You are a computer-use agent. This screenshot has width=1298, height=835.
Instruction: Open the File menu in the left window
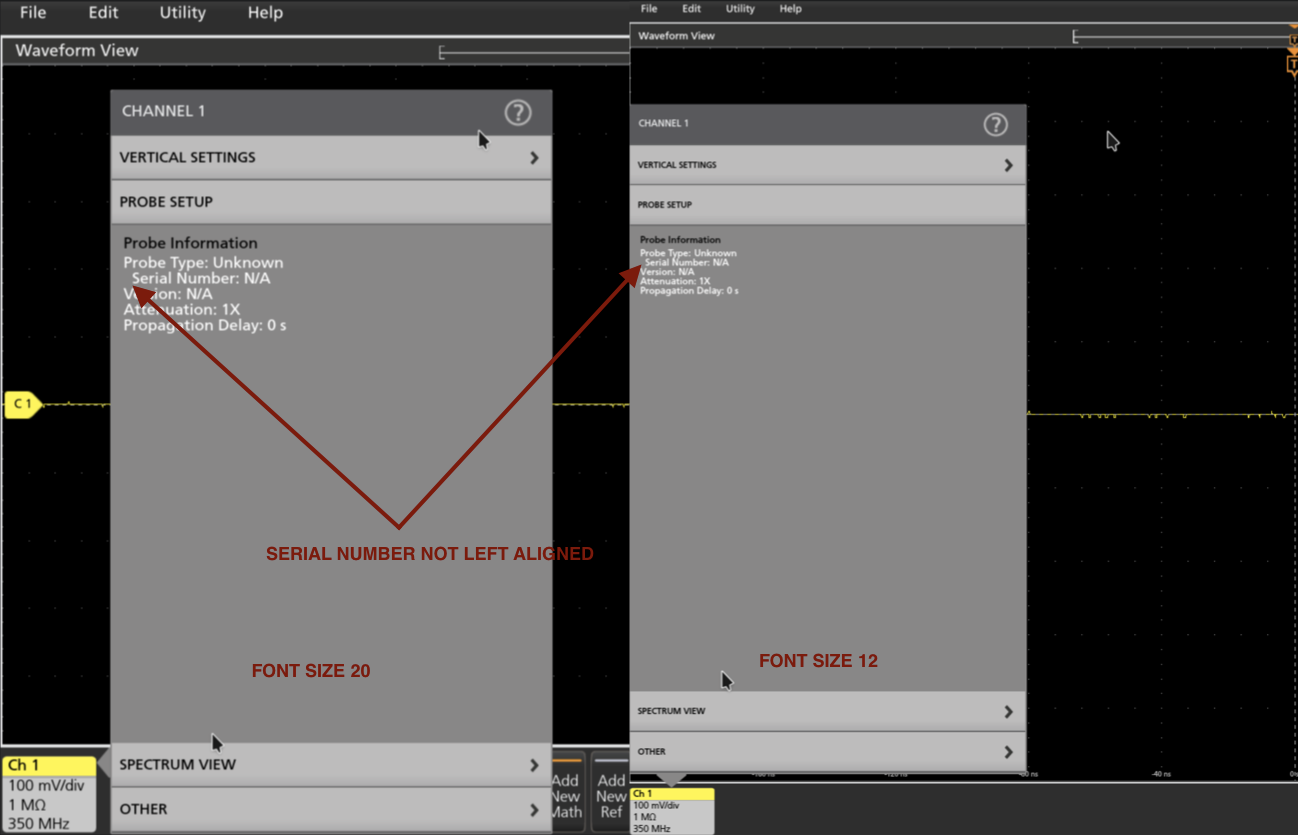click(33, 13)
